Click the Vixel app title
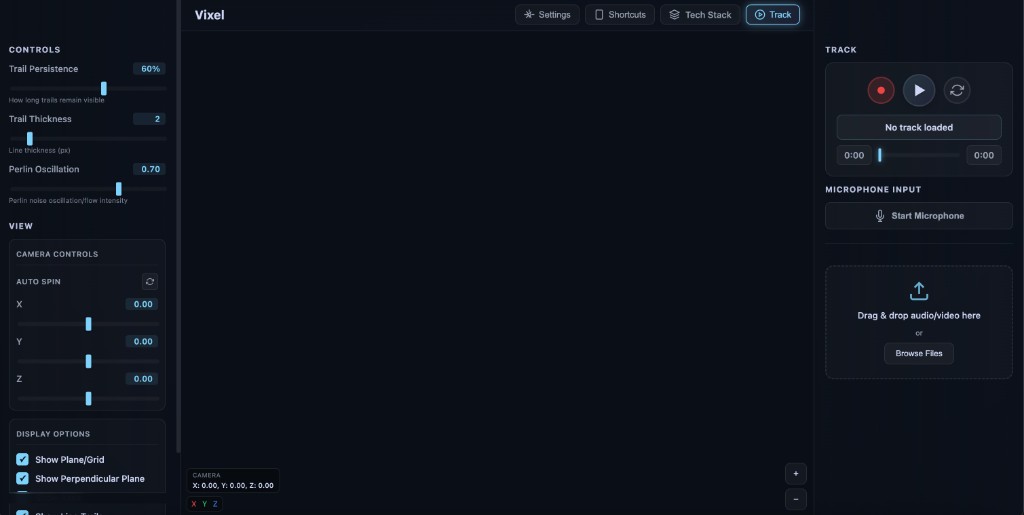Screen dimensions: 1024x515 coord(210,15)
